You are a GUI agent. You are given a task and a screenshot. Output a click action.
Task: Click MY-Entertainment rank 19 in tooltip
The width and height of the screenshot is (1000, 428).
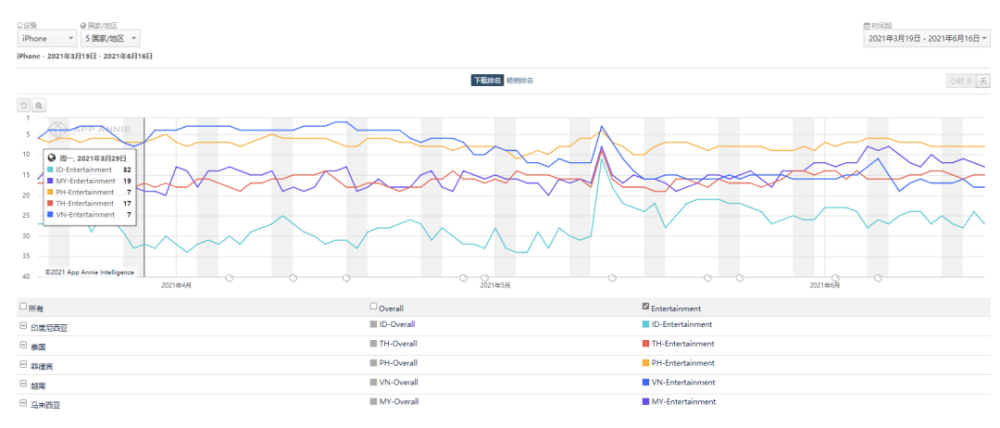pos(127,181)
